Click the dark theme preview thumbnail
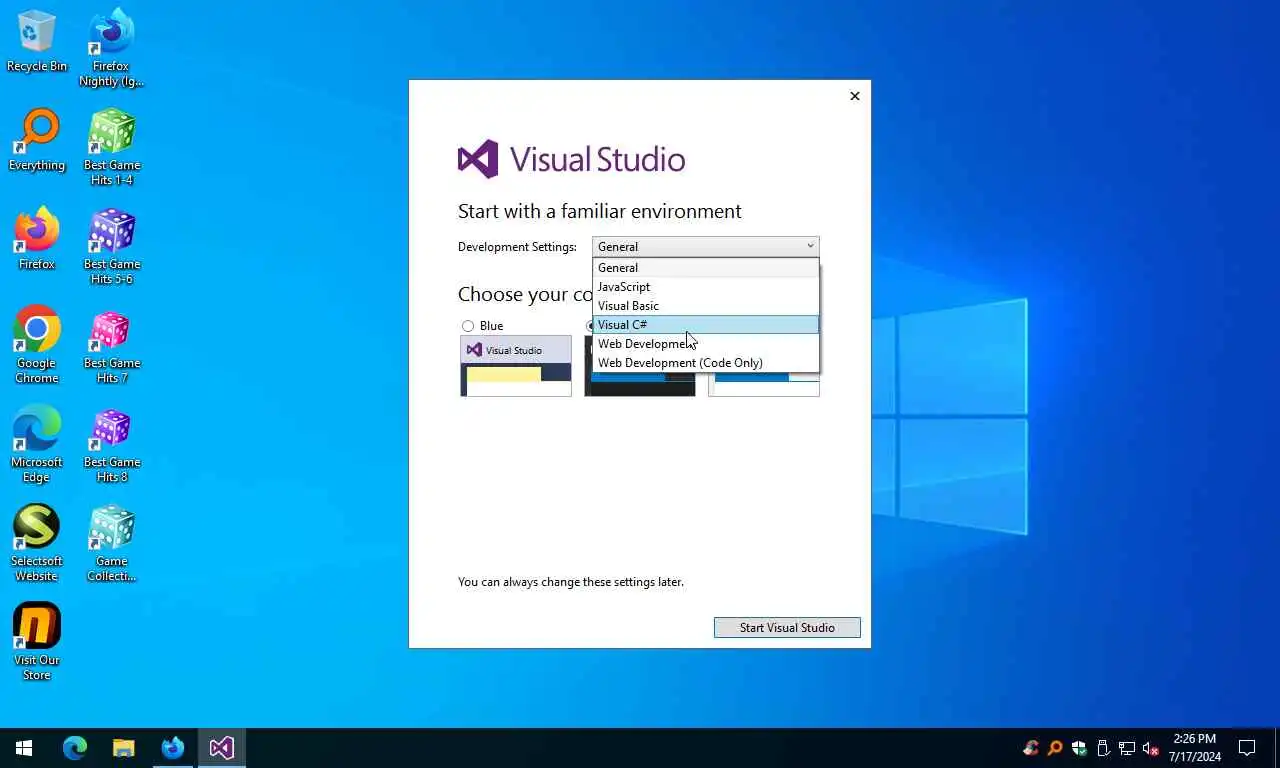Image resolution: width=1280 pixels, height=768 pixels. tap(639, 385)
